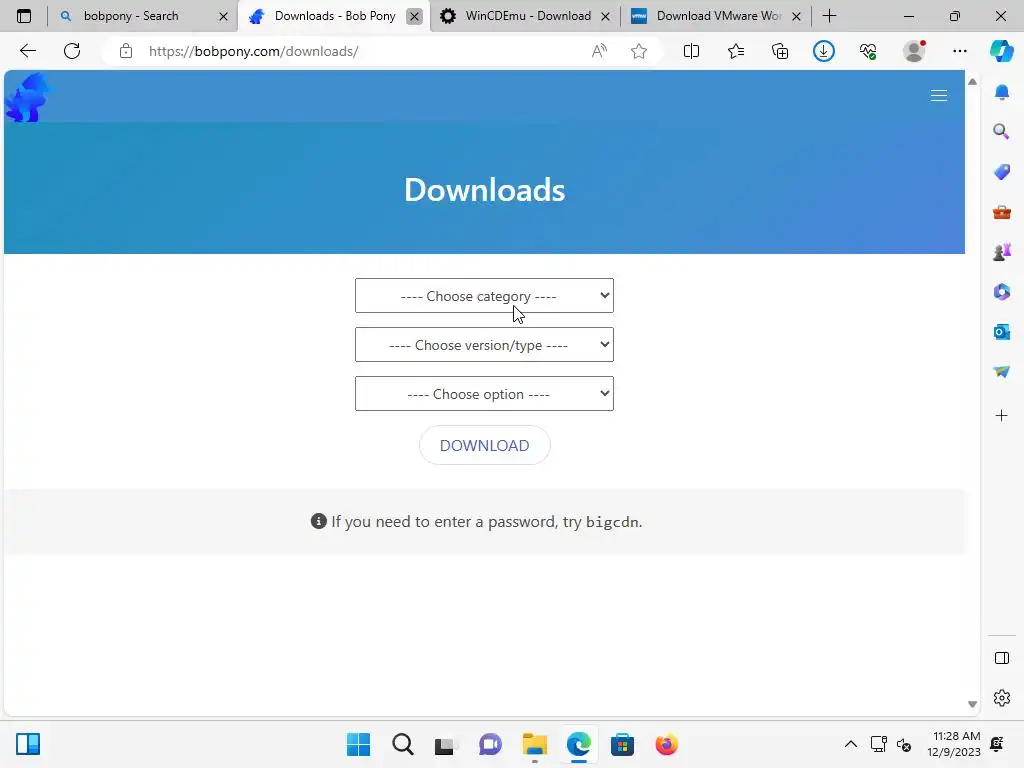Go back to the previous page
Image resolution: width=1024 pixels, height=768 pixels.
click(27, 51)
